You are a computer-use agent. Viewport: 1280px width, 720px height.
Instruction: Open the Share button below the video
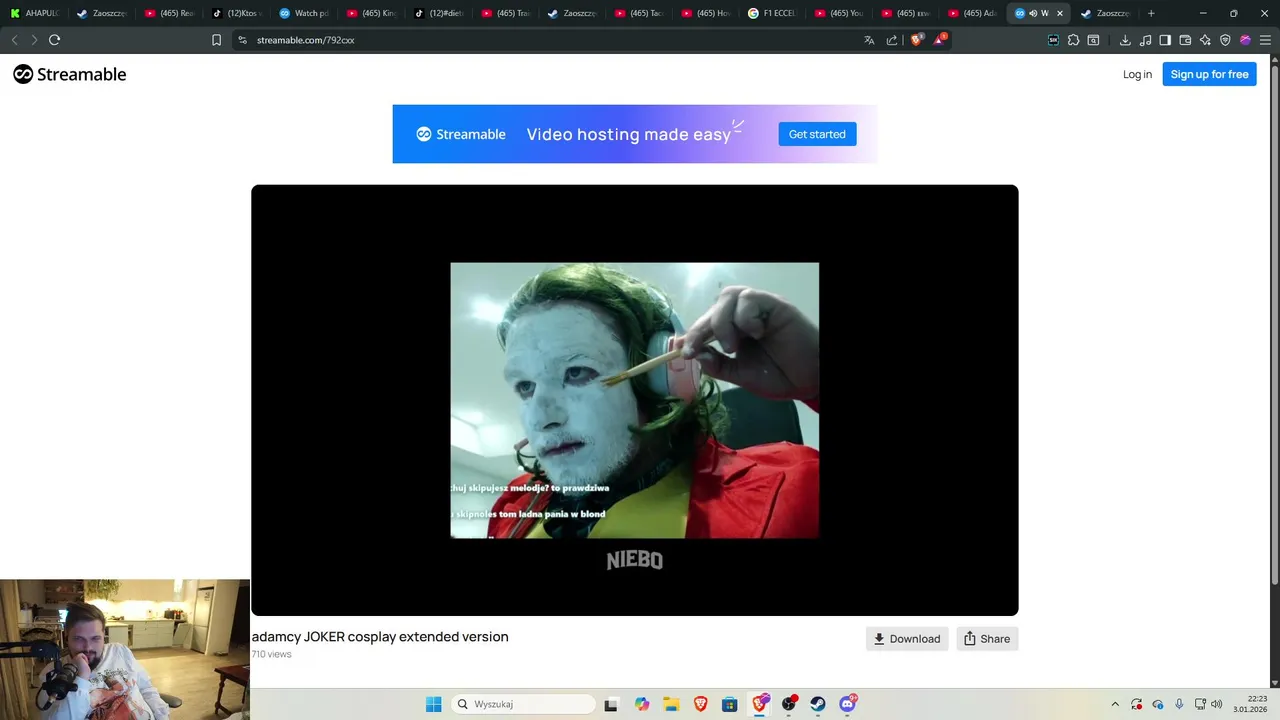[987, 639]
